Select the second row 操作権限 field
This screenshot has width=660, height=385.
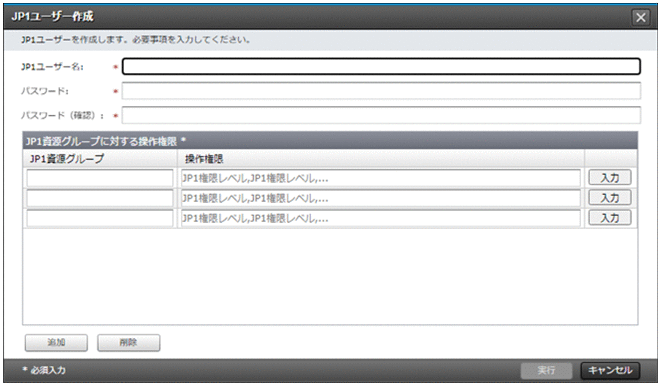coord(381,198)
